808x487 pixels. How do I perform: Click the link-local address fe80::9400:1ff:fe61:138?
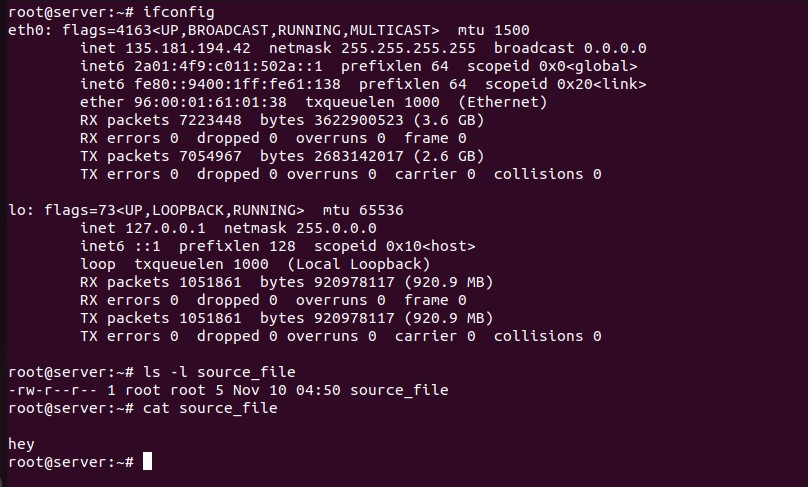click(x=237, y=85)
